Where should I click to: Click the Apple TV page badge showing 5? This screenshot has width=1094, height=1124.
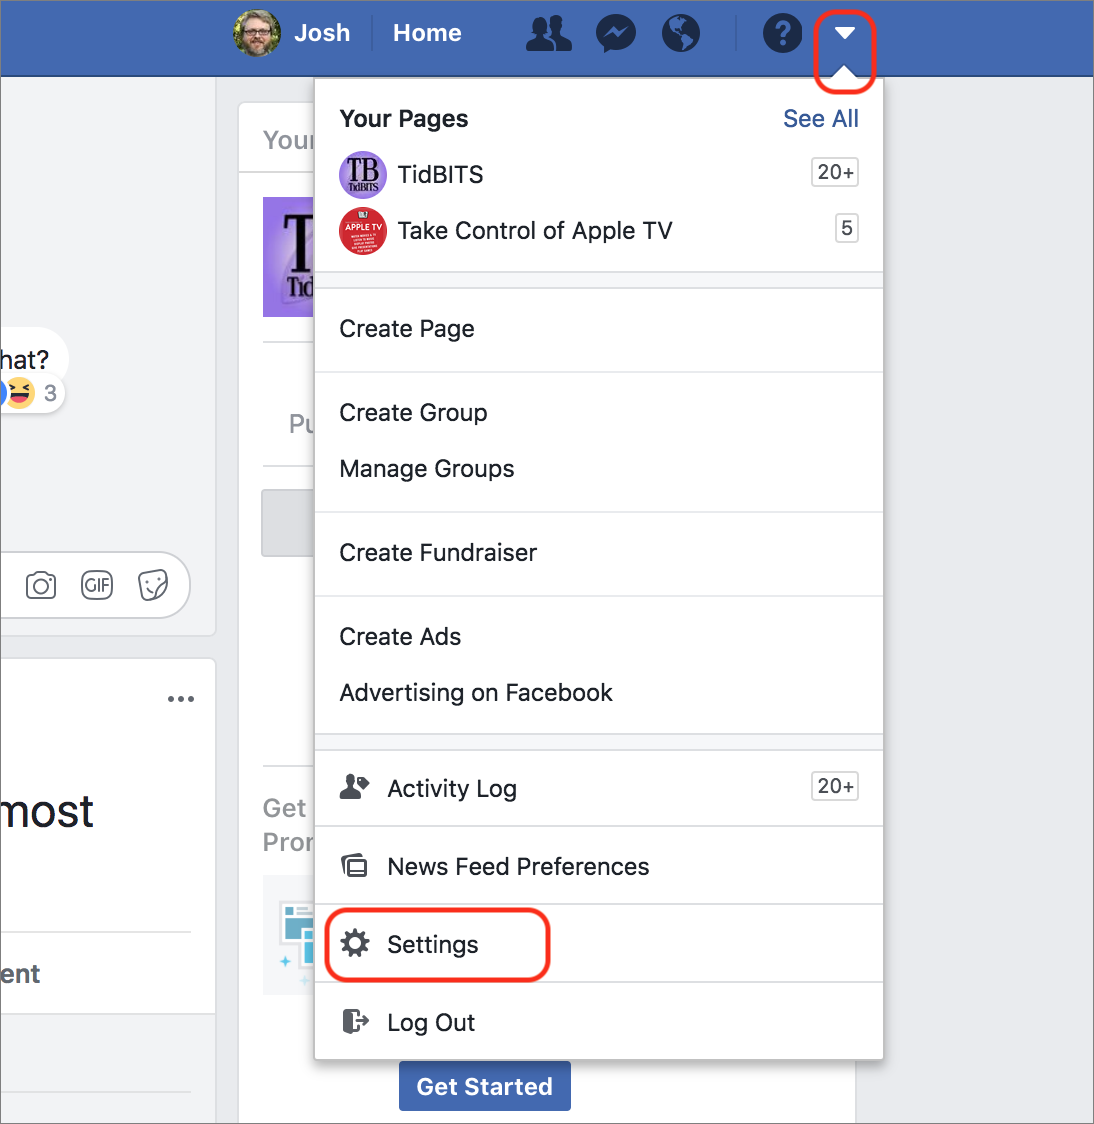pyautogui.click(x=847, y=228)
